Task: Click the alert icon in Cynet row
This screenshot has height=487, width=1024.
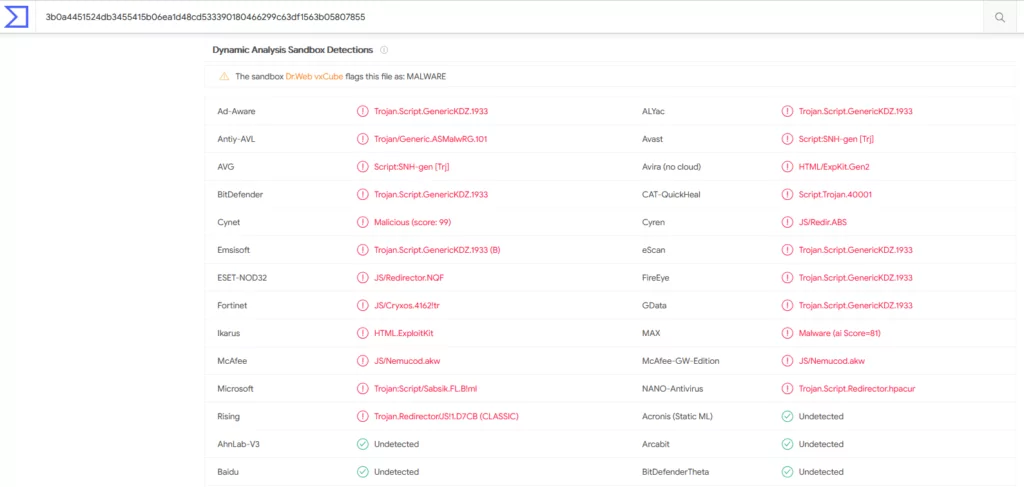Action: 362,222
